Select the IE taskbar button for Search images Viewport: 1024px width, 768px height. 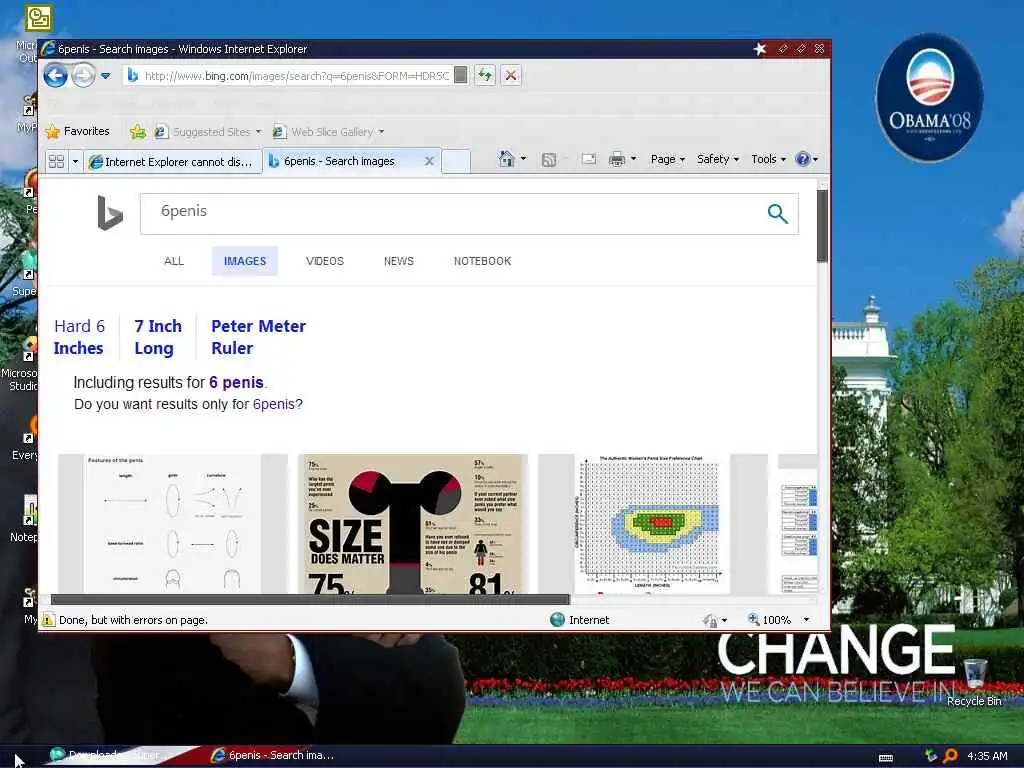[x=273, y=755]
